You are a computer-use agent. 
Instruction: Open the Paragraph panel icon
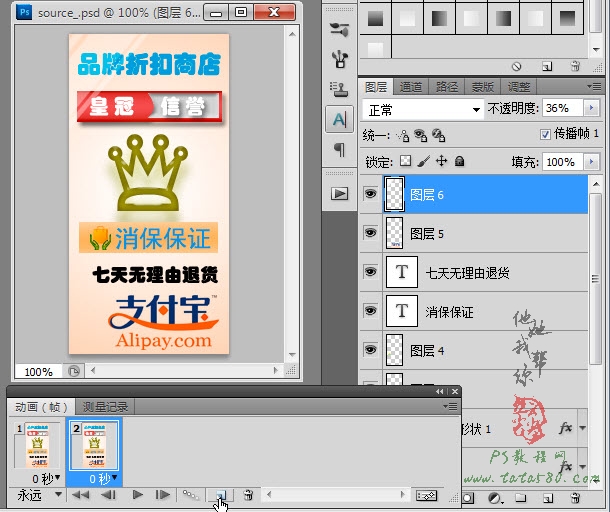[x=340, y=149]
